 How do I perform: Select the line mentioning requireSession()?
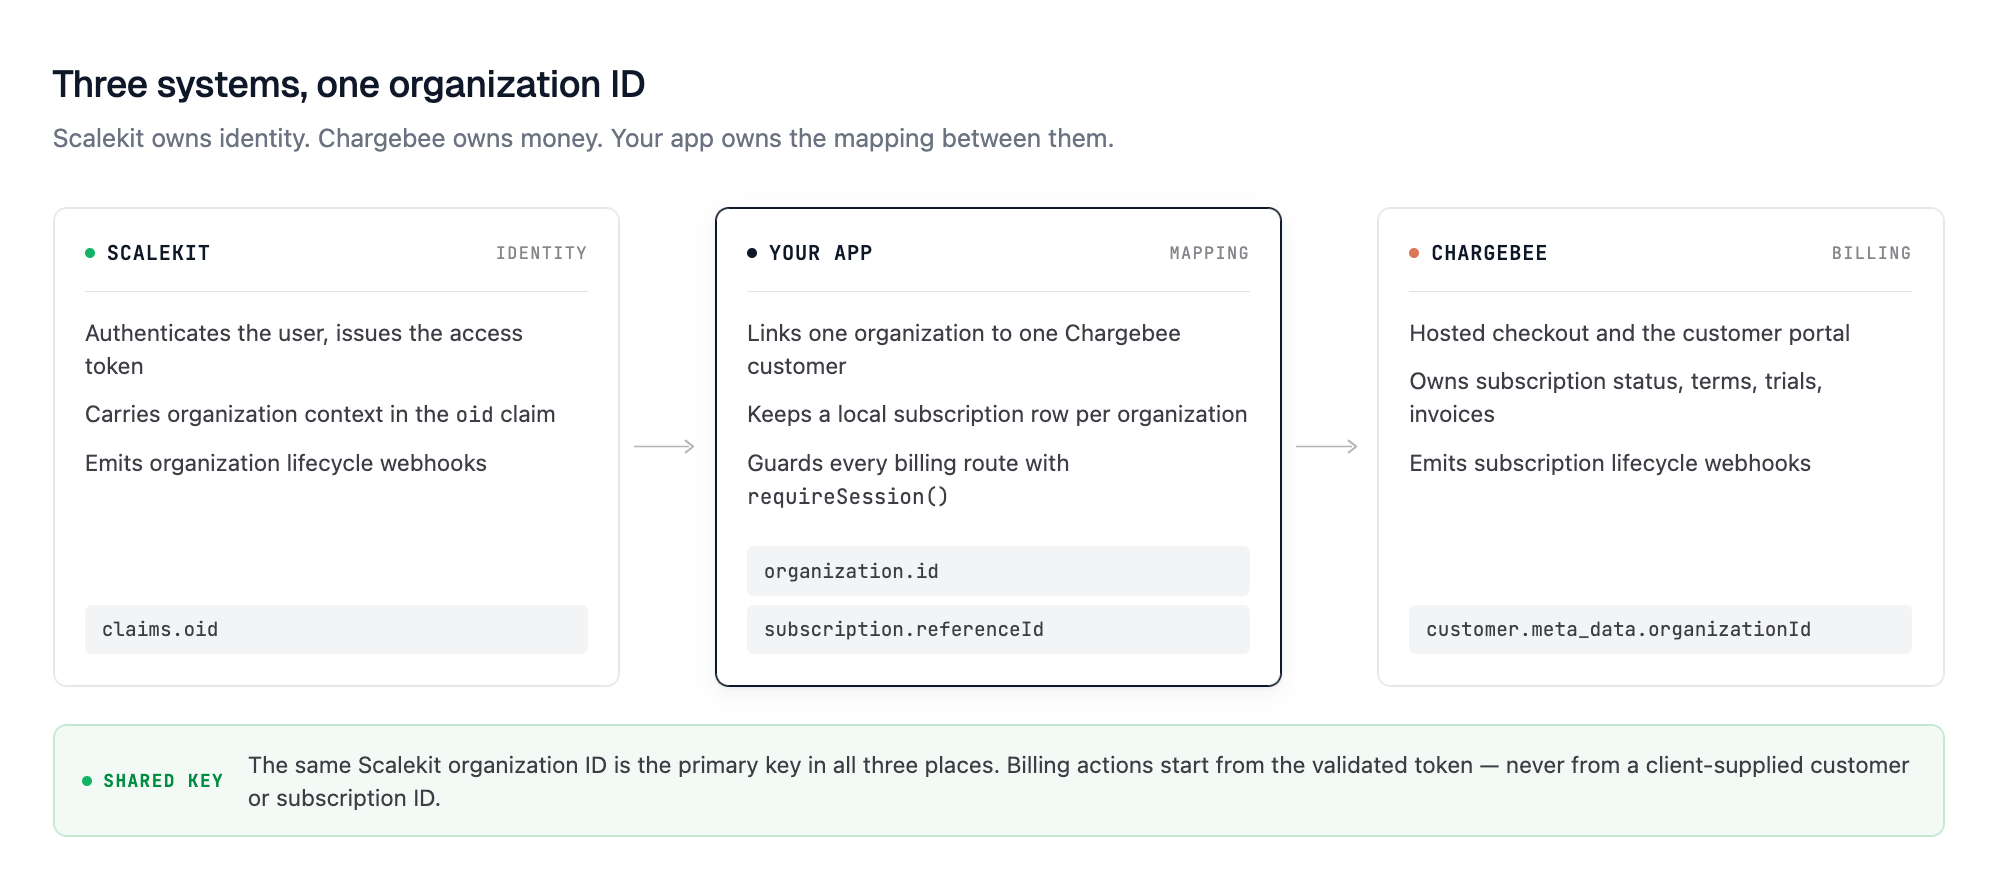click(x=908, y=479)
